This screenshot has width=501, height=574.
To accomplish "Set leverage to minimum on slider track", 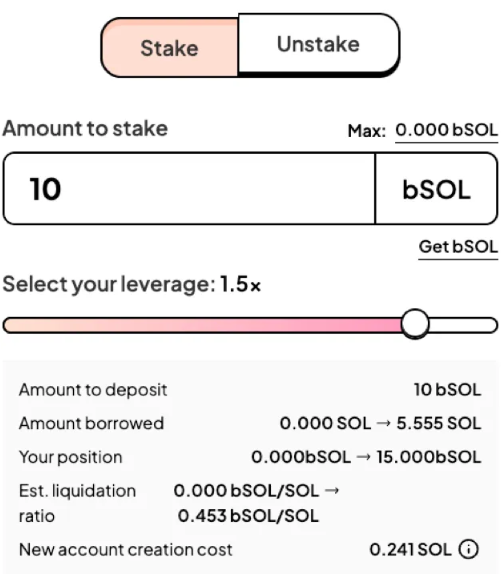I will point(8,325).
